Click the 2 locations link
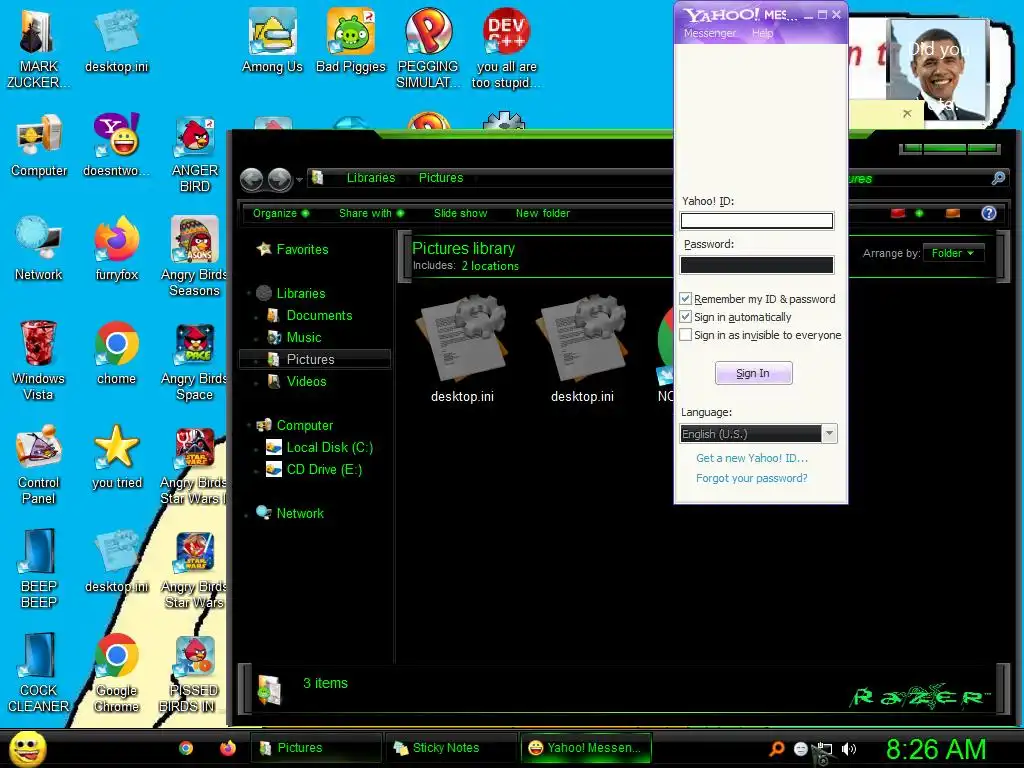Screen dimensions: 1024x768 click(490, 266)
